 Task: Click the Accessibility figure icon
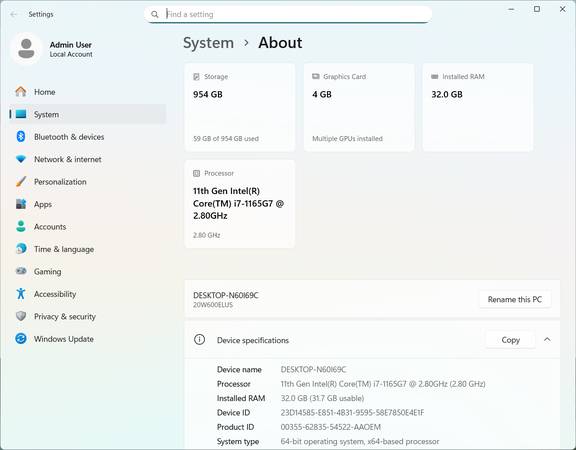21,294
